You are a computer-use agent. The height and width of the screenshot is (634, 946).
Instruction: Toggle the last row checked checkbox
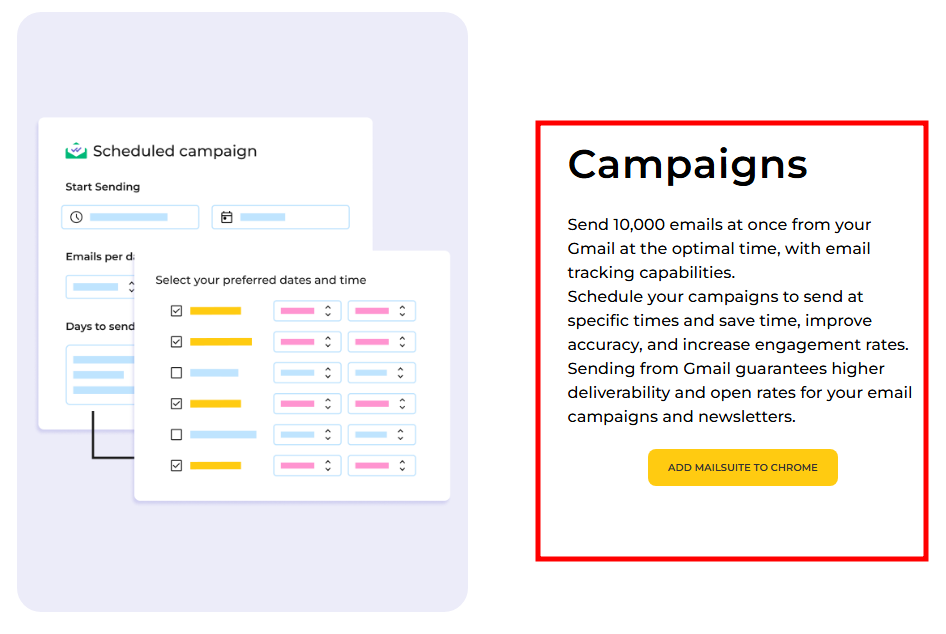(x=176, y=466)
